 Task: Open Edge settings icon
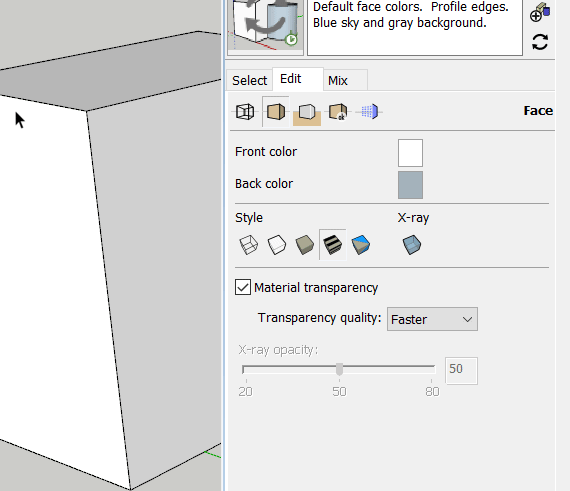(x=245, y=112)
